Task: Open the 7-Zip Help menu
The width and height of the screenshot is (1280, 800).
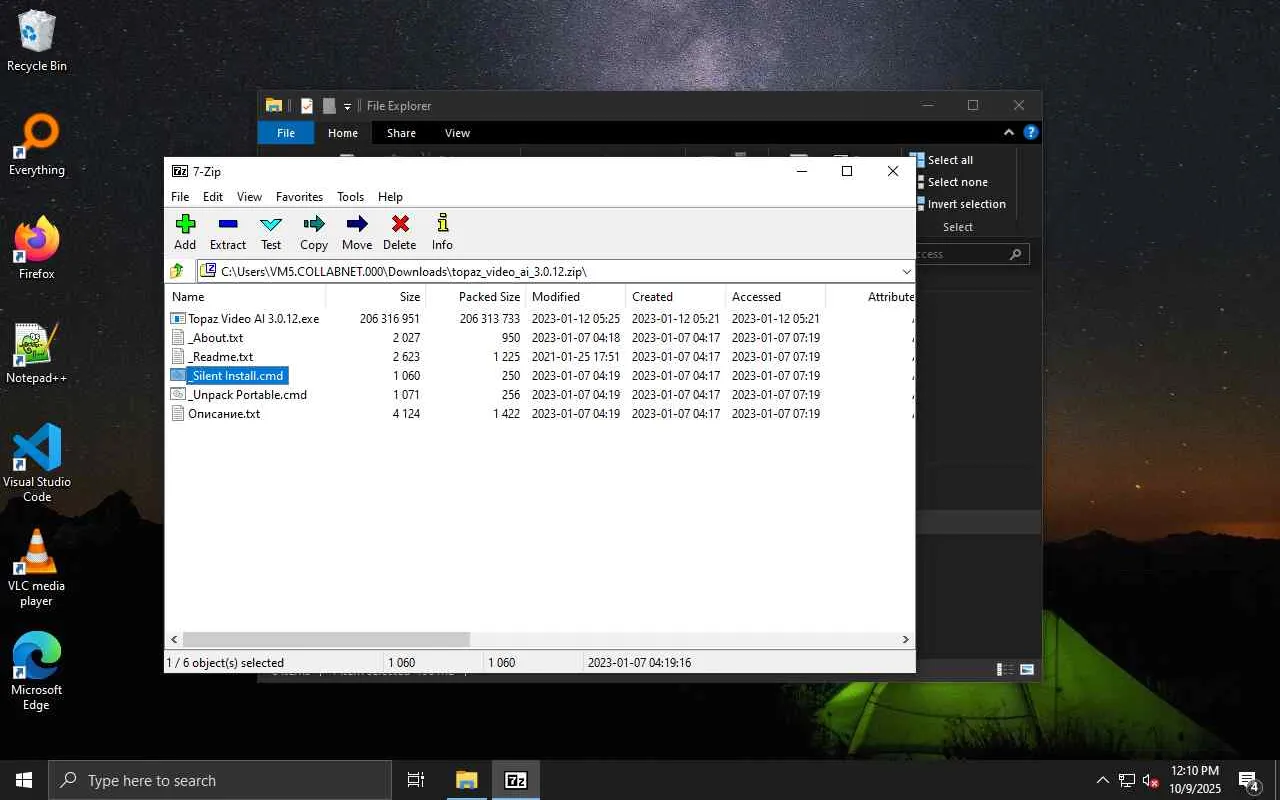Action: point(390,197)
